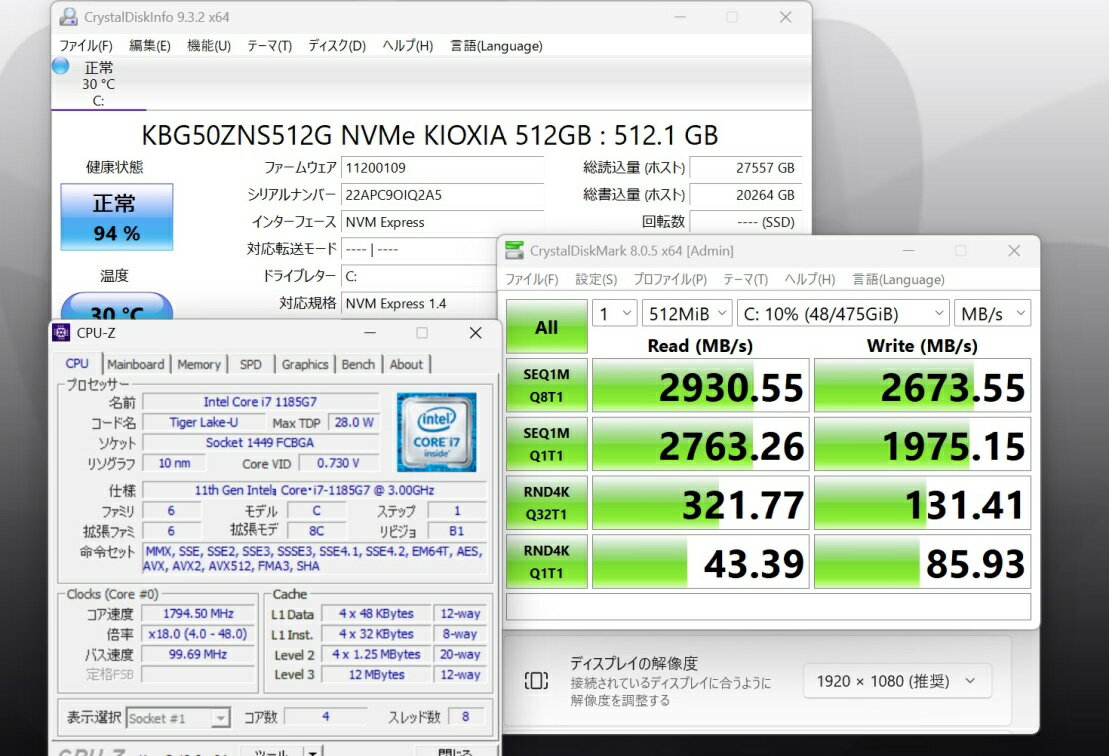This screenshot has width=1109, height=756.
Task: Open the プロファイル(P) menu in CrystalDiskMark
Action: (669, 280)
